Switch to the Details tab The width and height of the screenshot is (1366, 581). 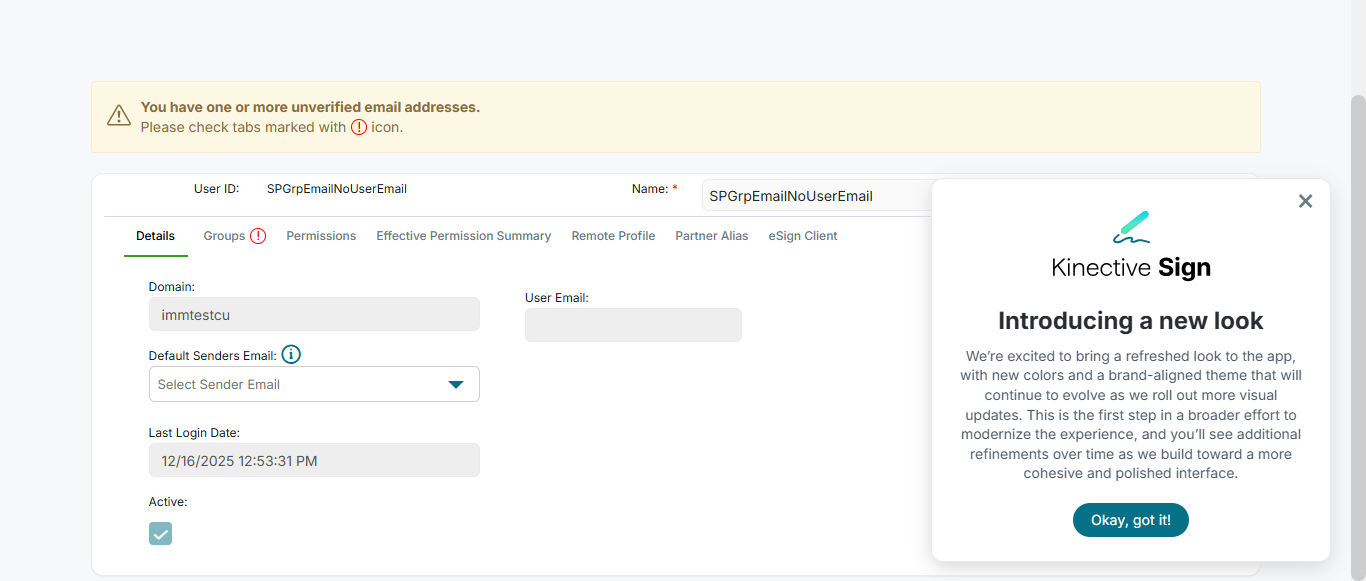[x=155, y=236]
